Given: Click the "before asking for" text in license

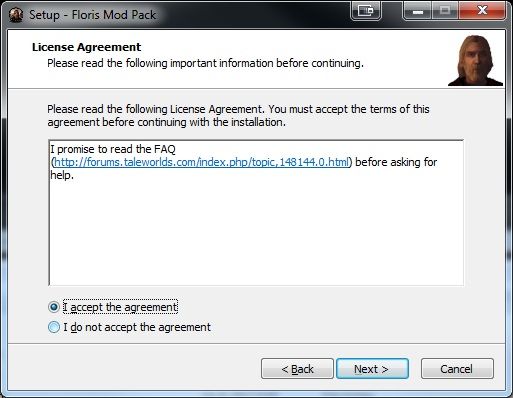Looking at the screenshot, I should (x=396, y=162).
